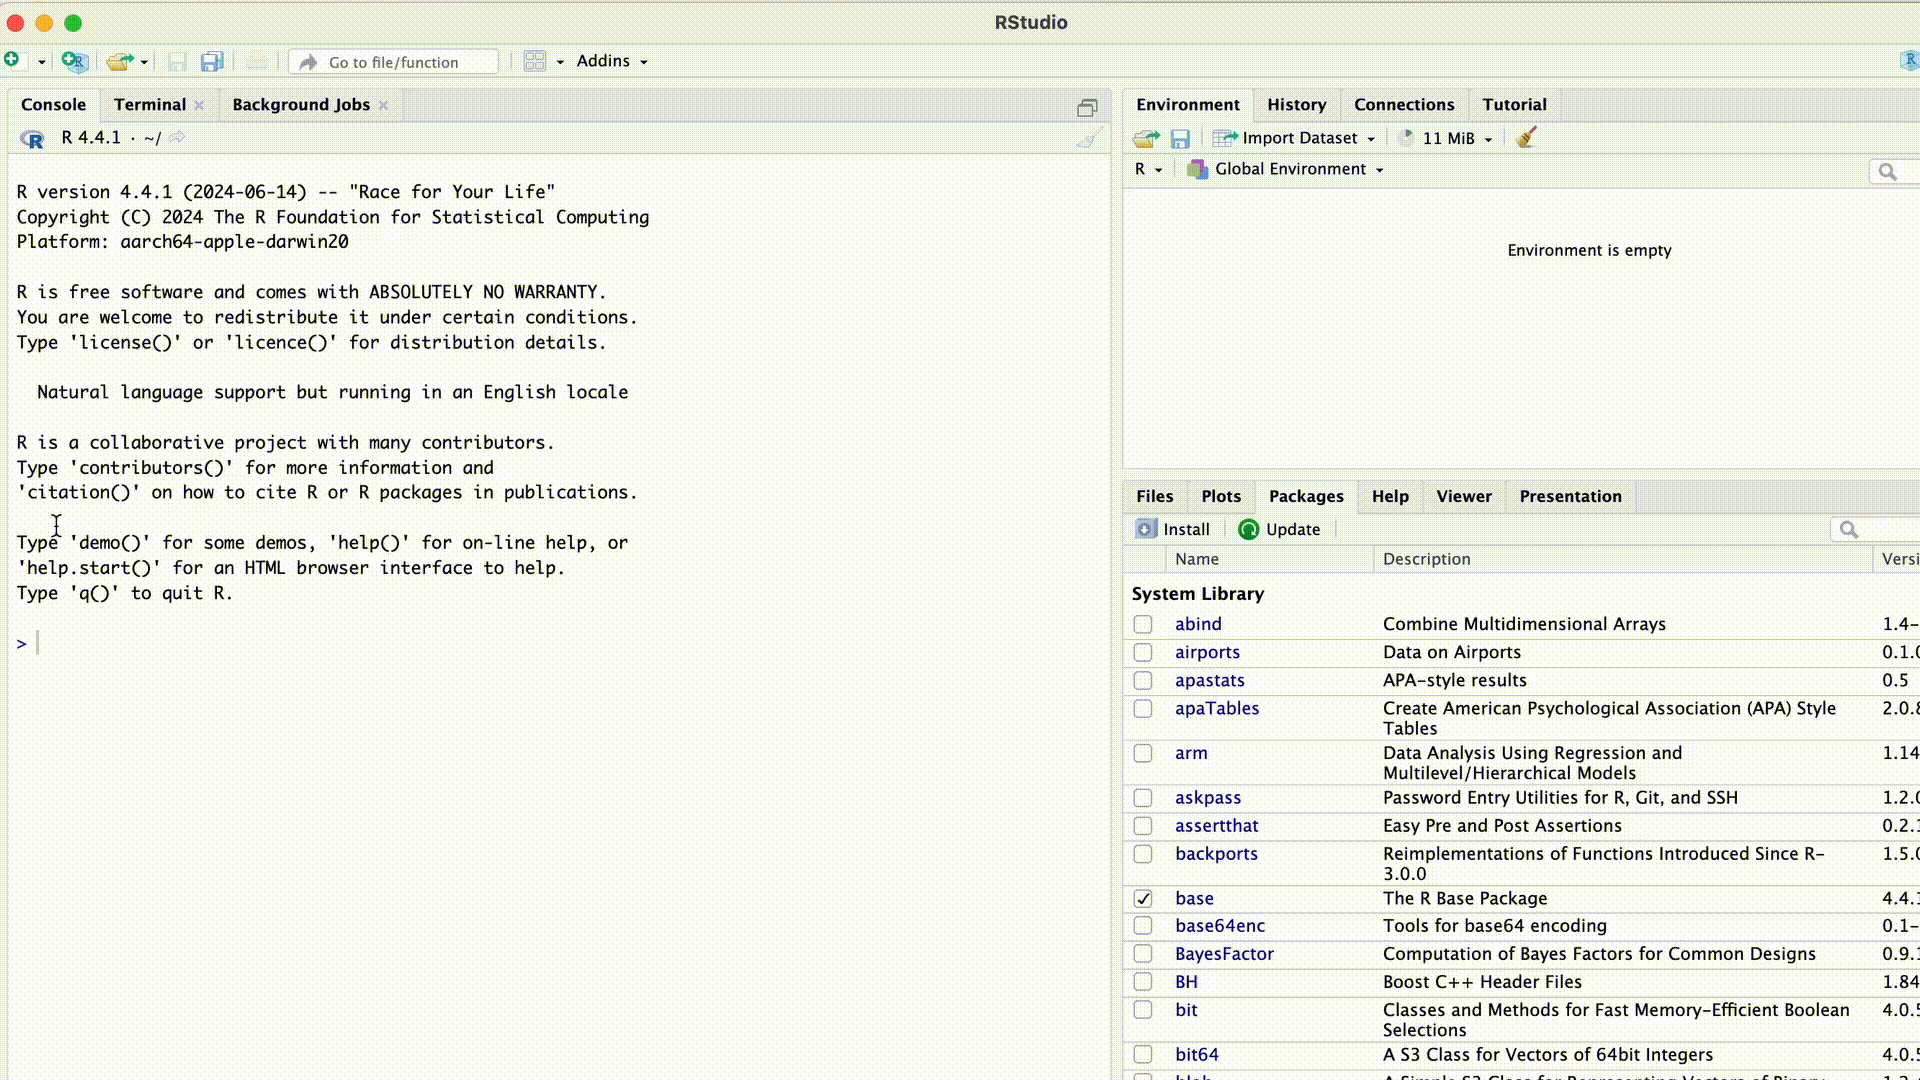This screenshot has height=1080, width=1920.
Task: Switch to the Terminal tab
Action: (149, 104)
